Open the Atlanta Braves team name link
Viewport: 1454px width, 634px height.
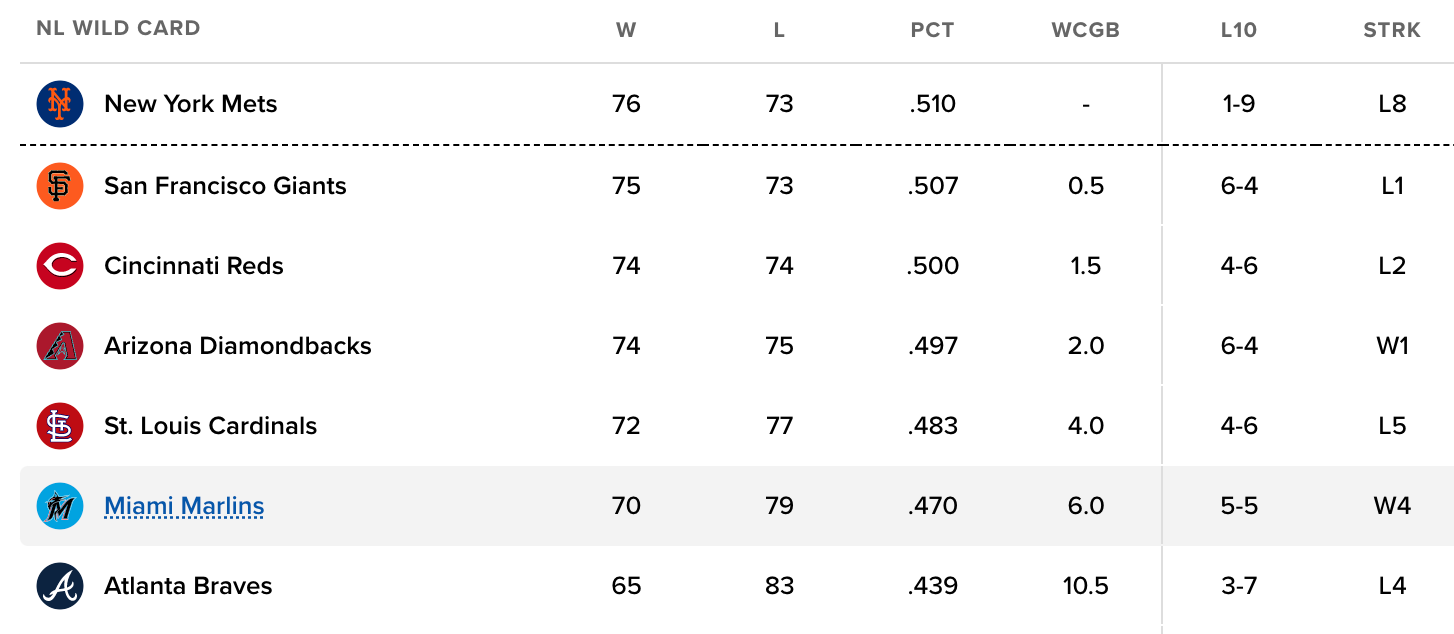(188, 586)
